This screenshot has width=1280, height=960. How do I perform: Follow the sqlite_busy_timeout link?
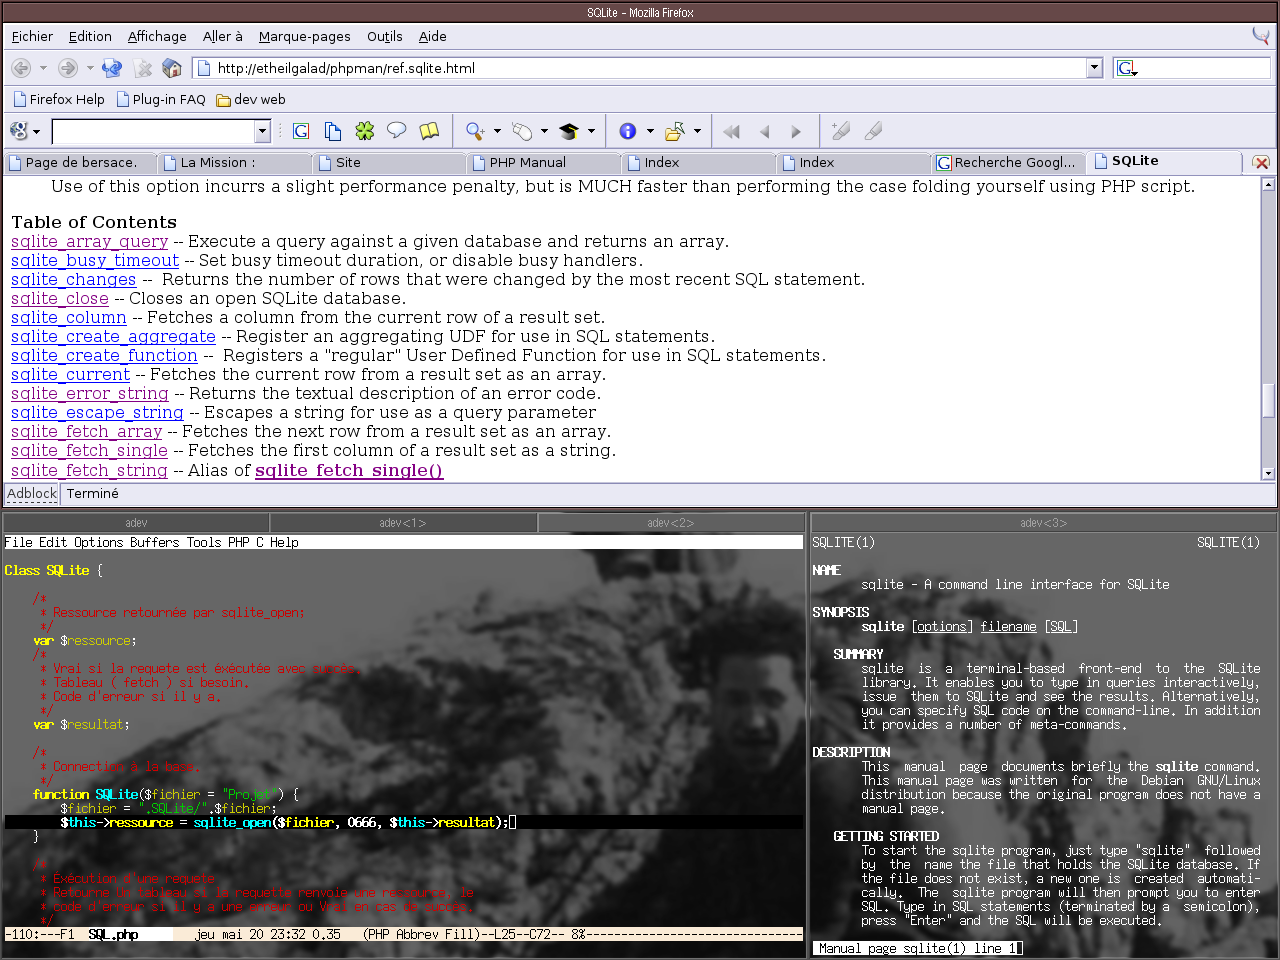(95, 260)
